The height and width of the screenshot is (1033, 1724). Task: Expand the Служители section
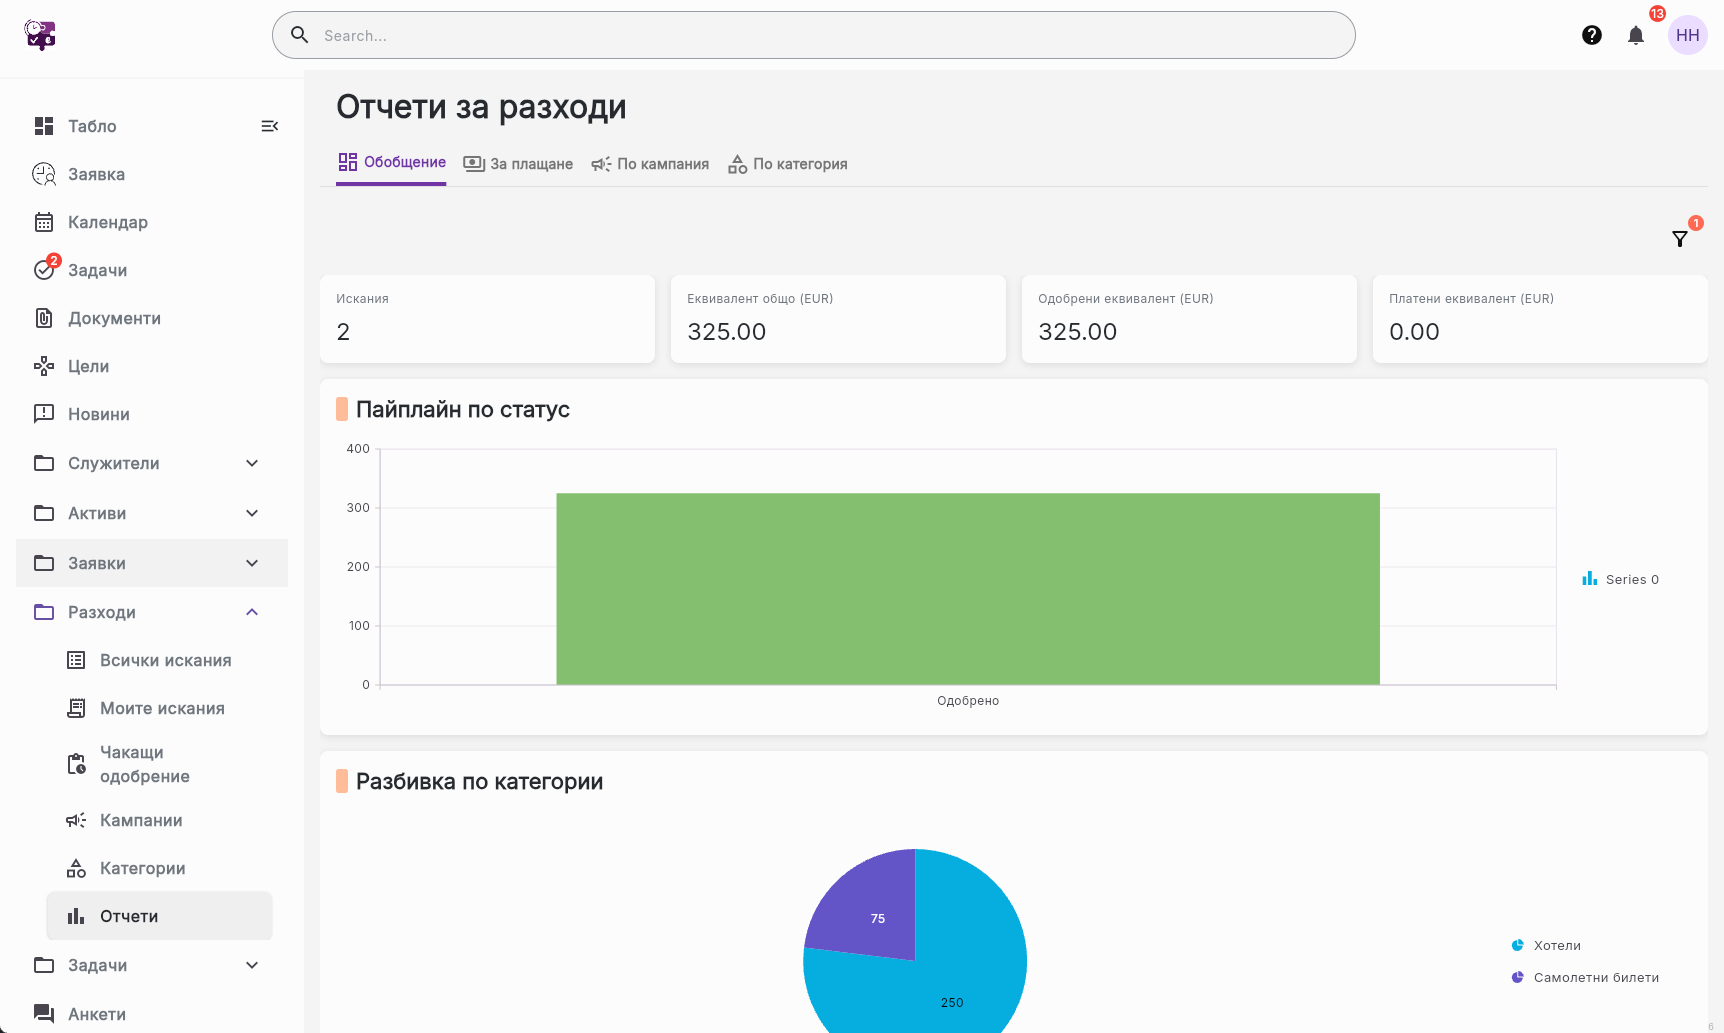pos(152,463)
